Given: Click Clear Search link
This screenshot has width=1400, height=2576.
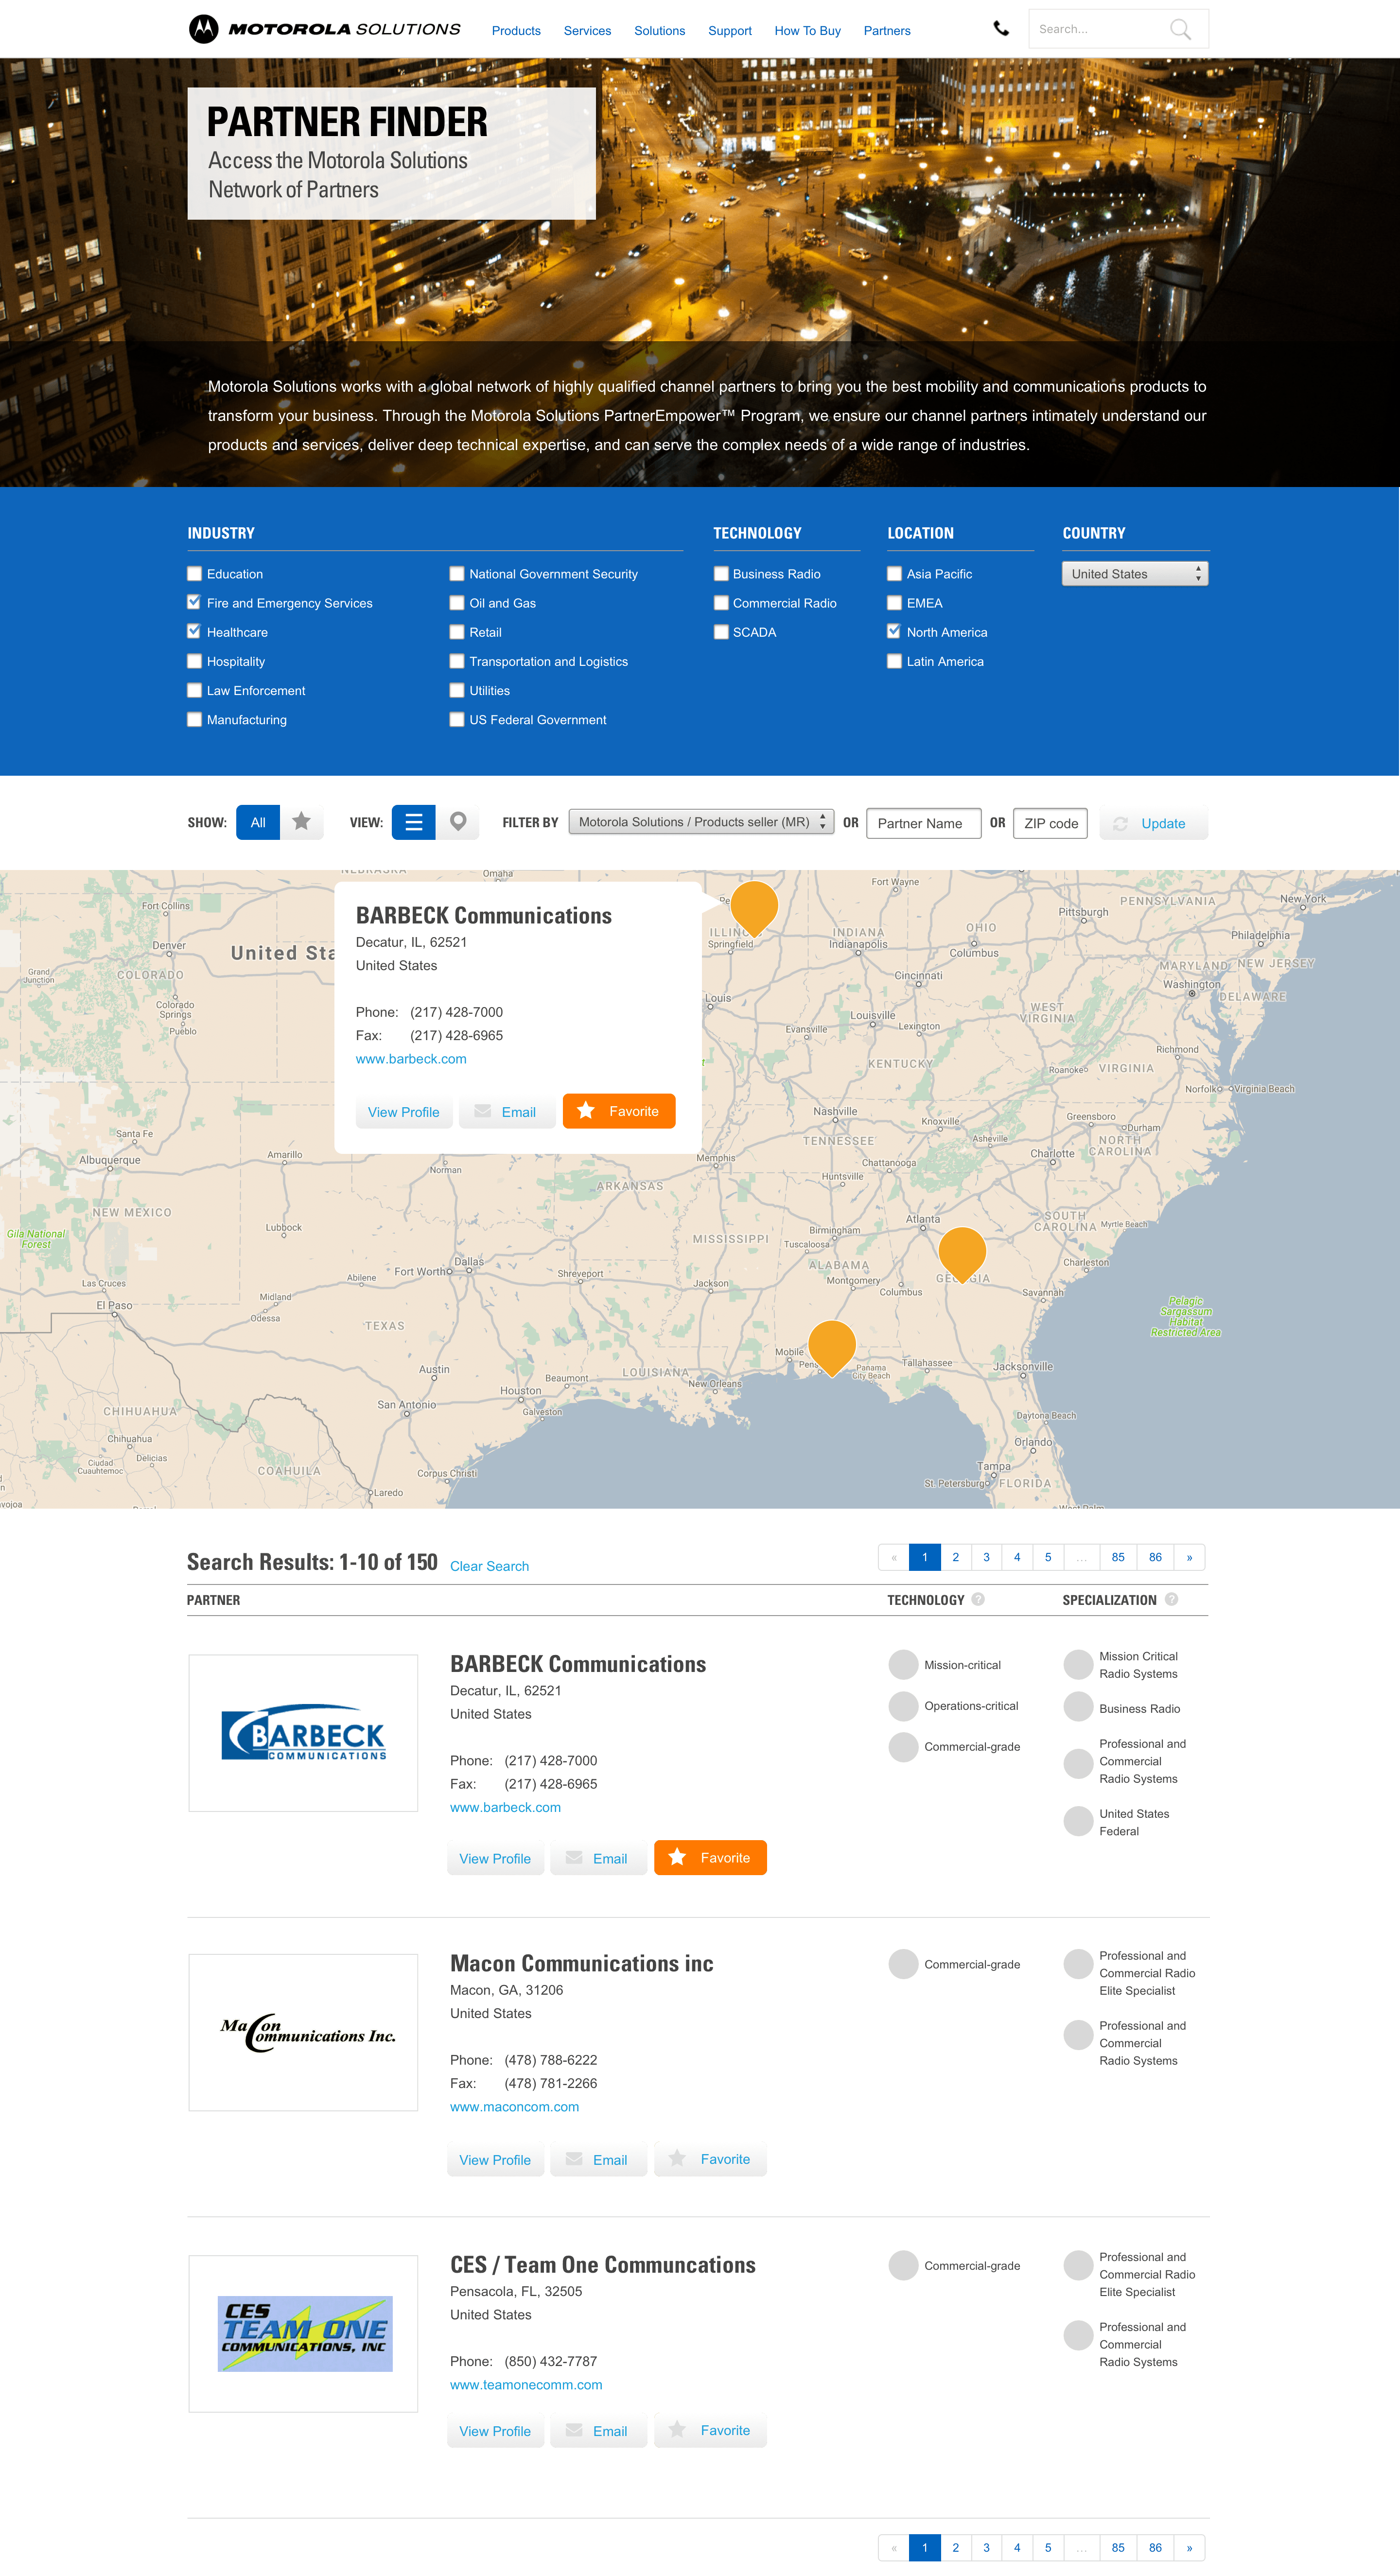Looking at the screenshot, I should click(489, 1566).
